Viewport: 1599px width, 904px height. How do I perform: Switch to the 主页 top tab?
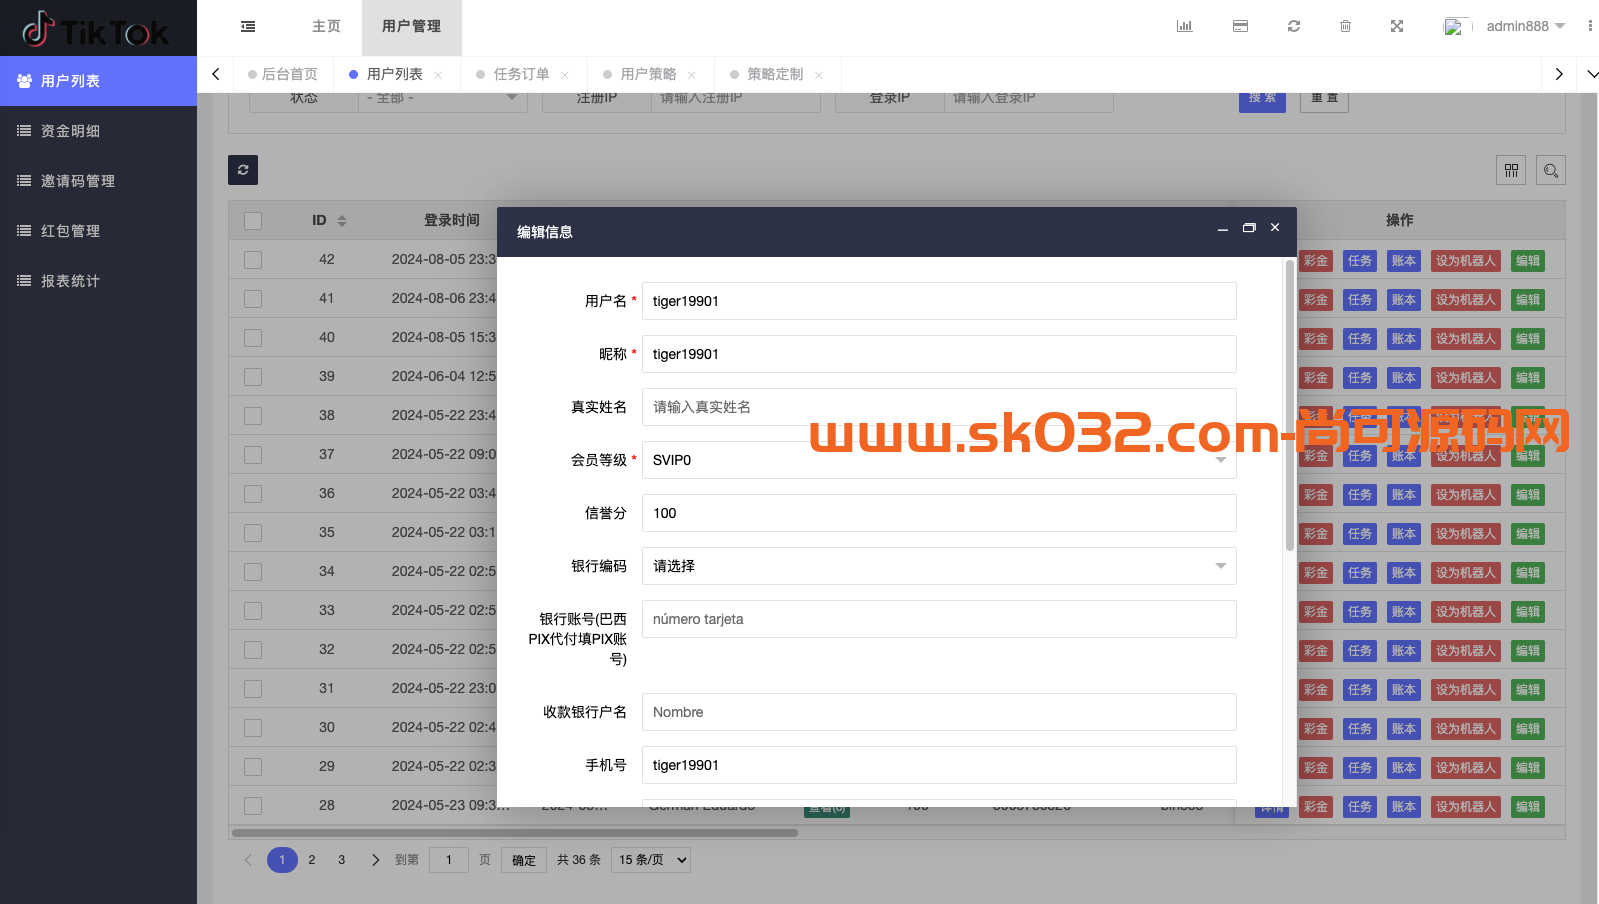(326, 27)
